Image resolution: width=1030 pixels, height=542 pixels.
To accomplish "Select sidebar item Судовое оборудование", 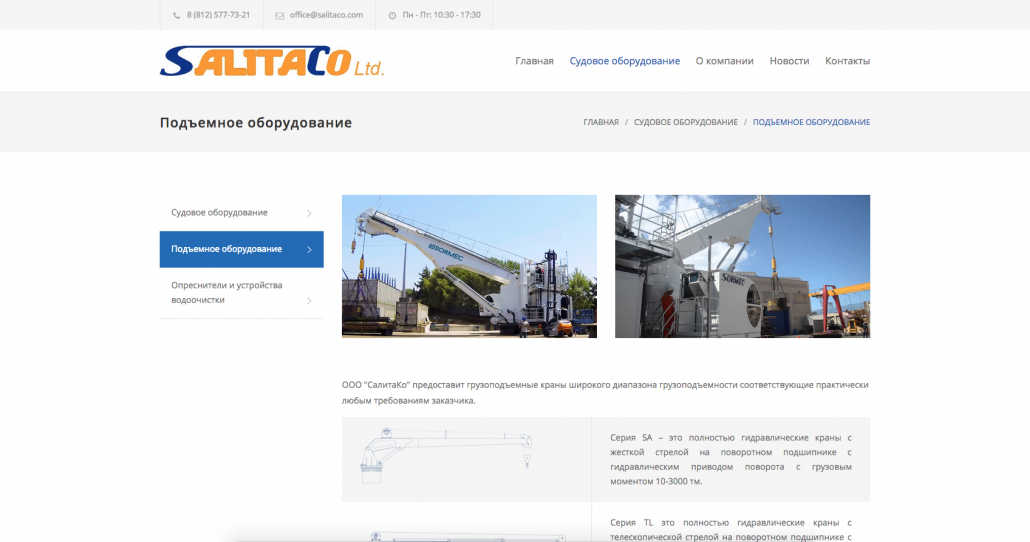I will click(242, 213).
